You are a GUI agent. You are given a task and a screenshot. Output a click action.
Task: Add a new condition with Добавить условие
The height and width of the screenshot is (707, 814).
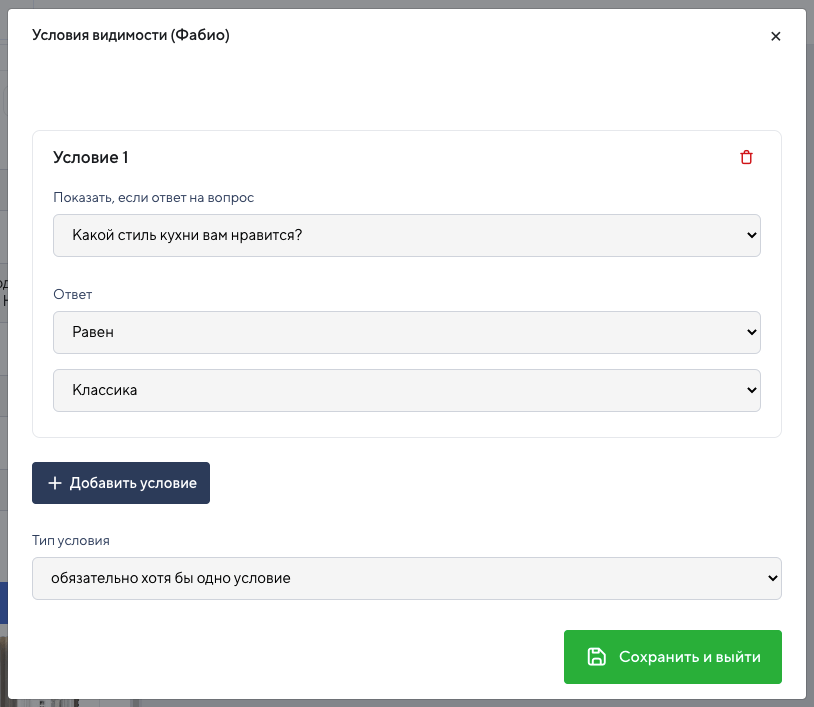(121, 483)
